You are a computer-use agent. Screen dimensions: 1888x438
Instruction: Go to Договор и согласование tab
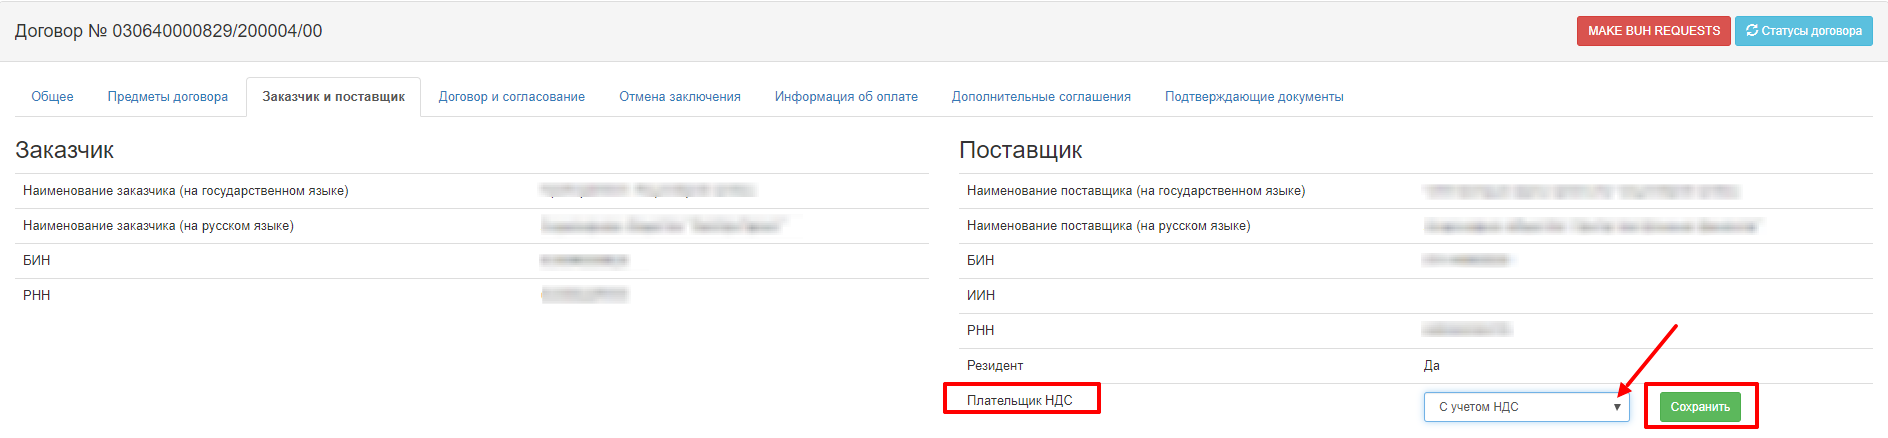tap(511, 97)
